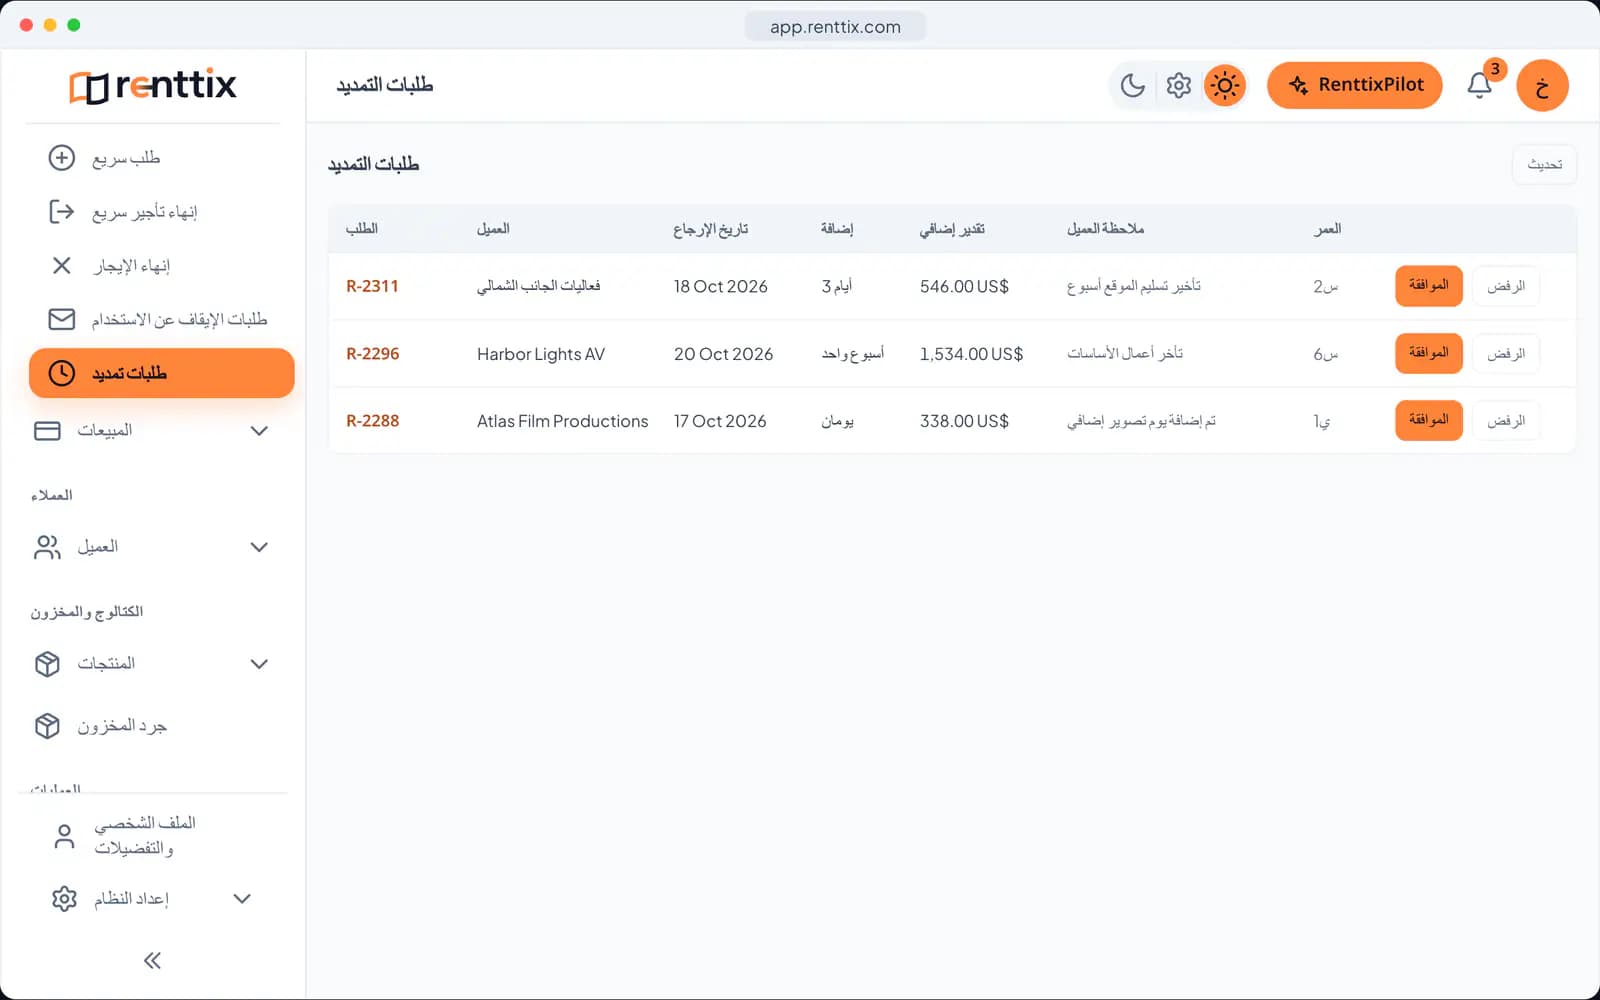
Task: Click the تحديث refresh button
Action: (x=1545, y=165)
